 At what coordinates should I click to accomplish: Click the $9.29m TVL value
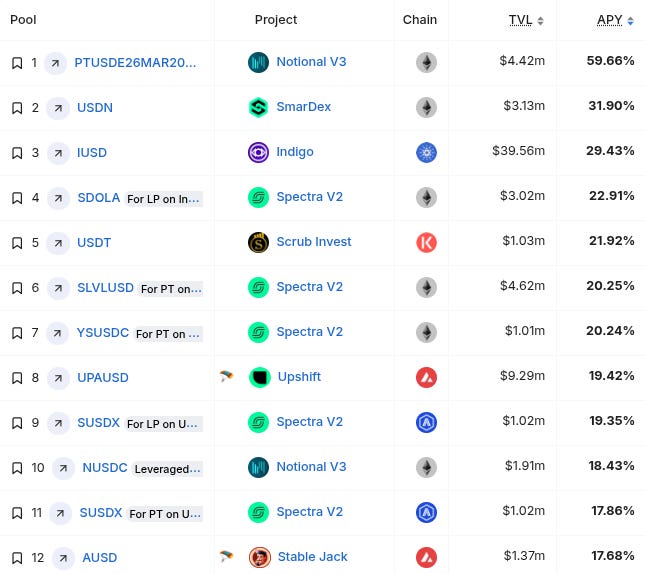point(522,376)
